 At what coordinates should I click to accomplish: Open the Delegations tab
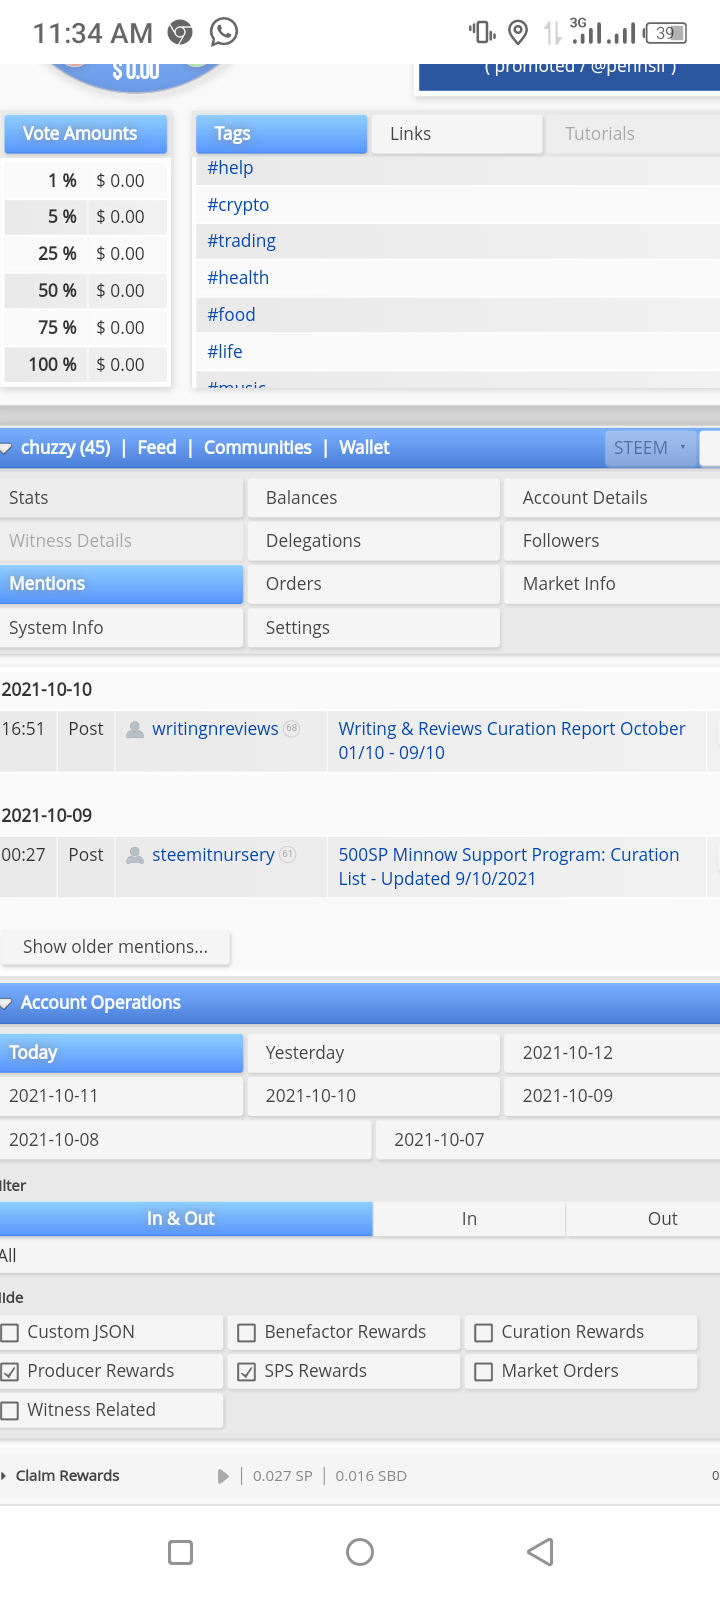coord(373,541)
